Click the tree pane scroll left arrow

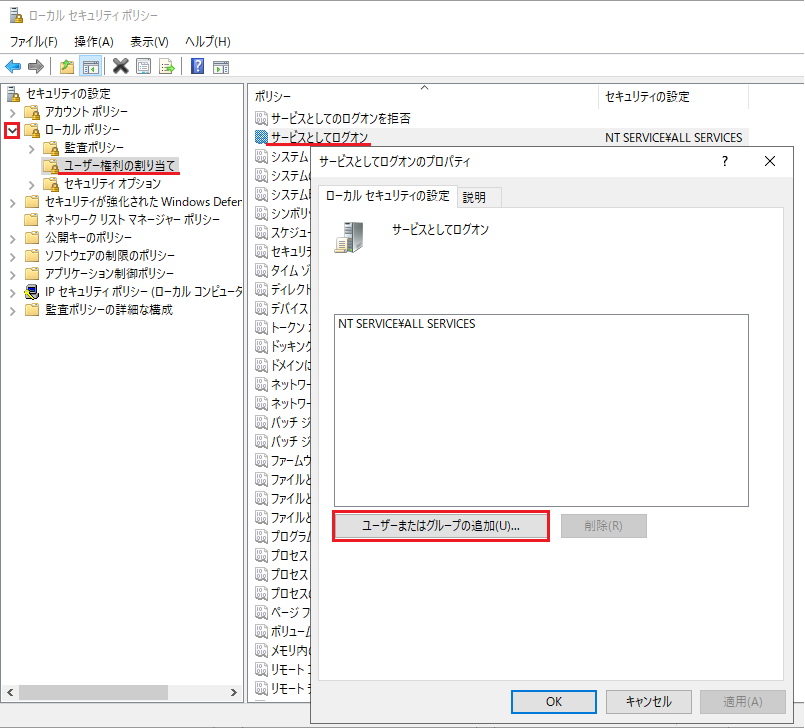point(10,693)
